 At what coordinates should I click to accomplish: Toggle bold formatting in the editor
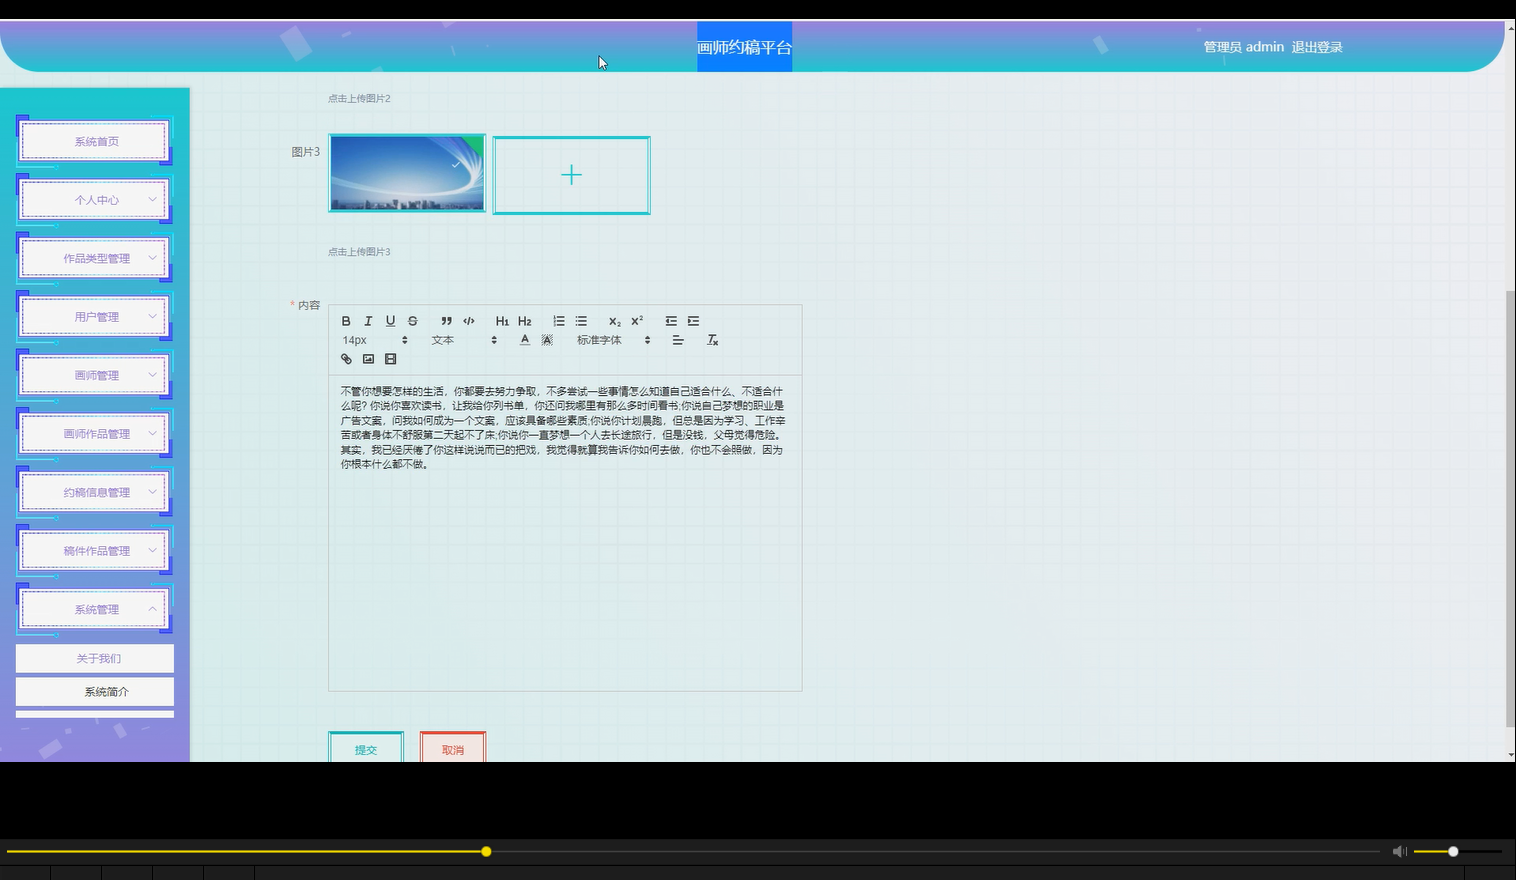346,320
